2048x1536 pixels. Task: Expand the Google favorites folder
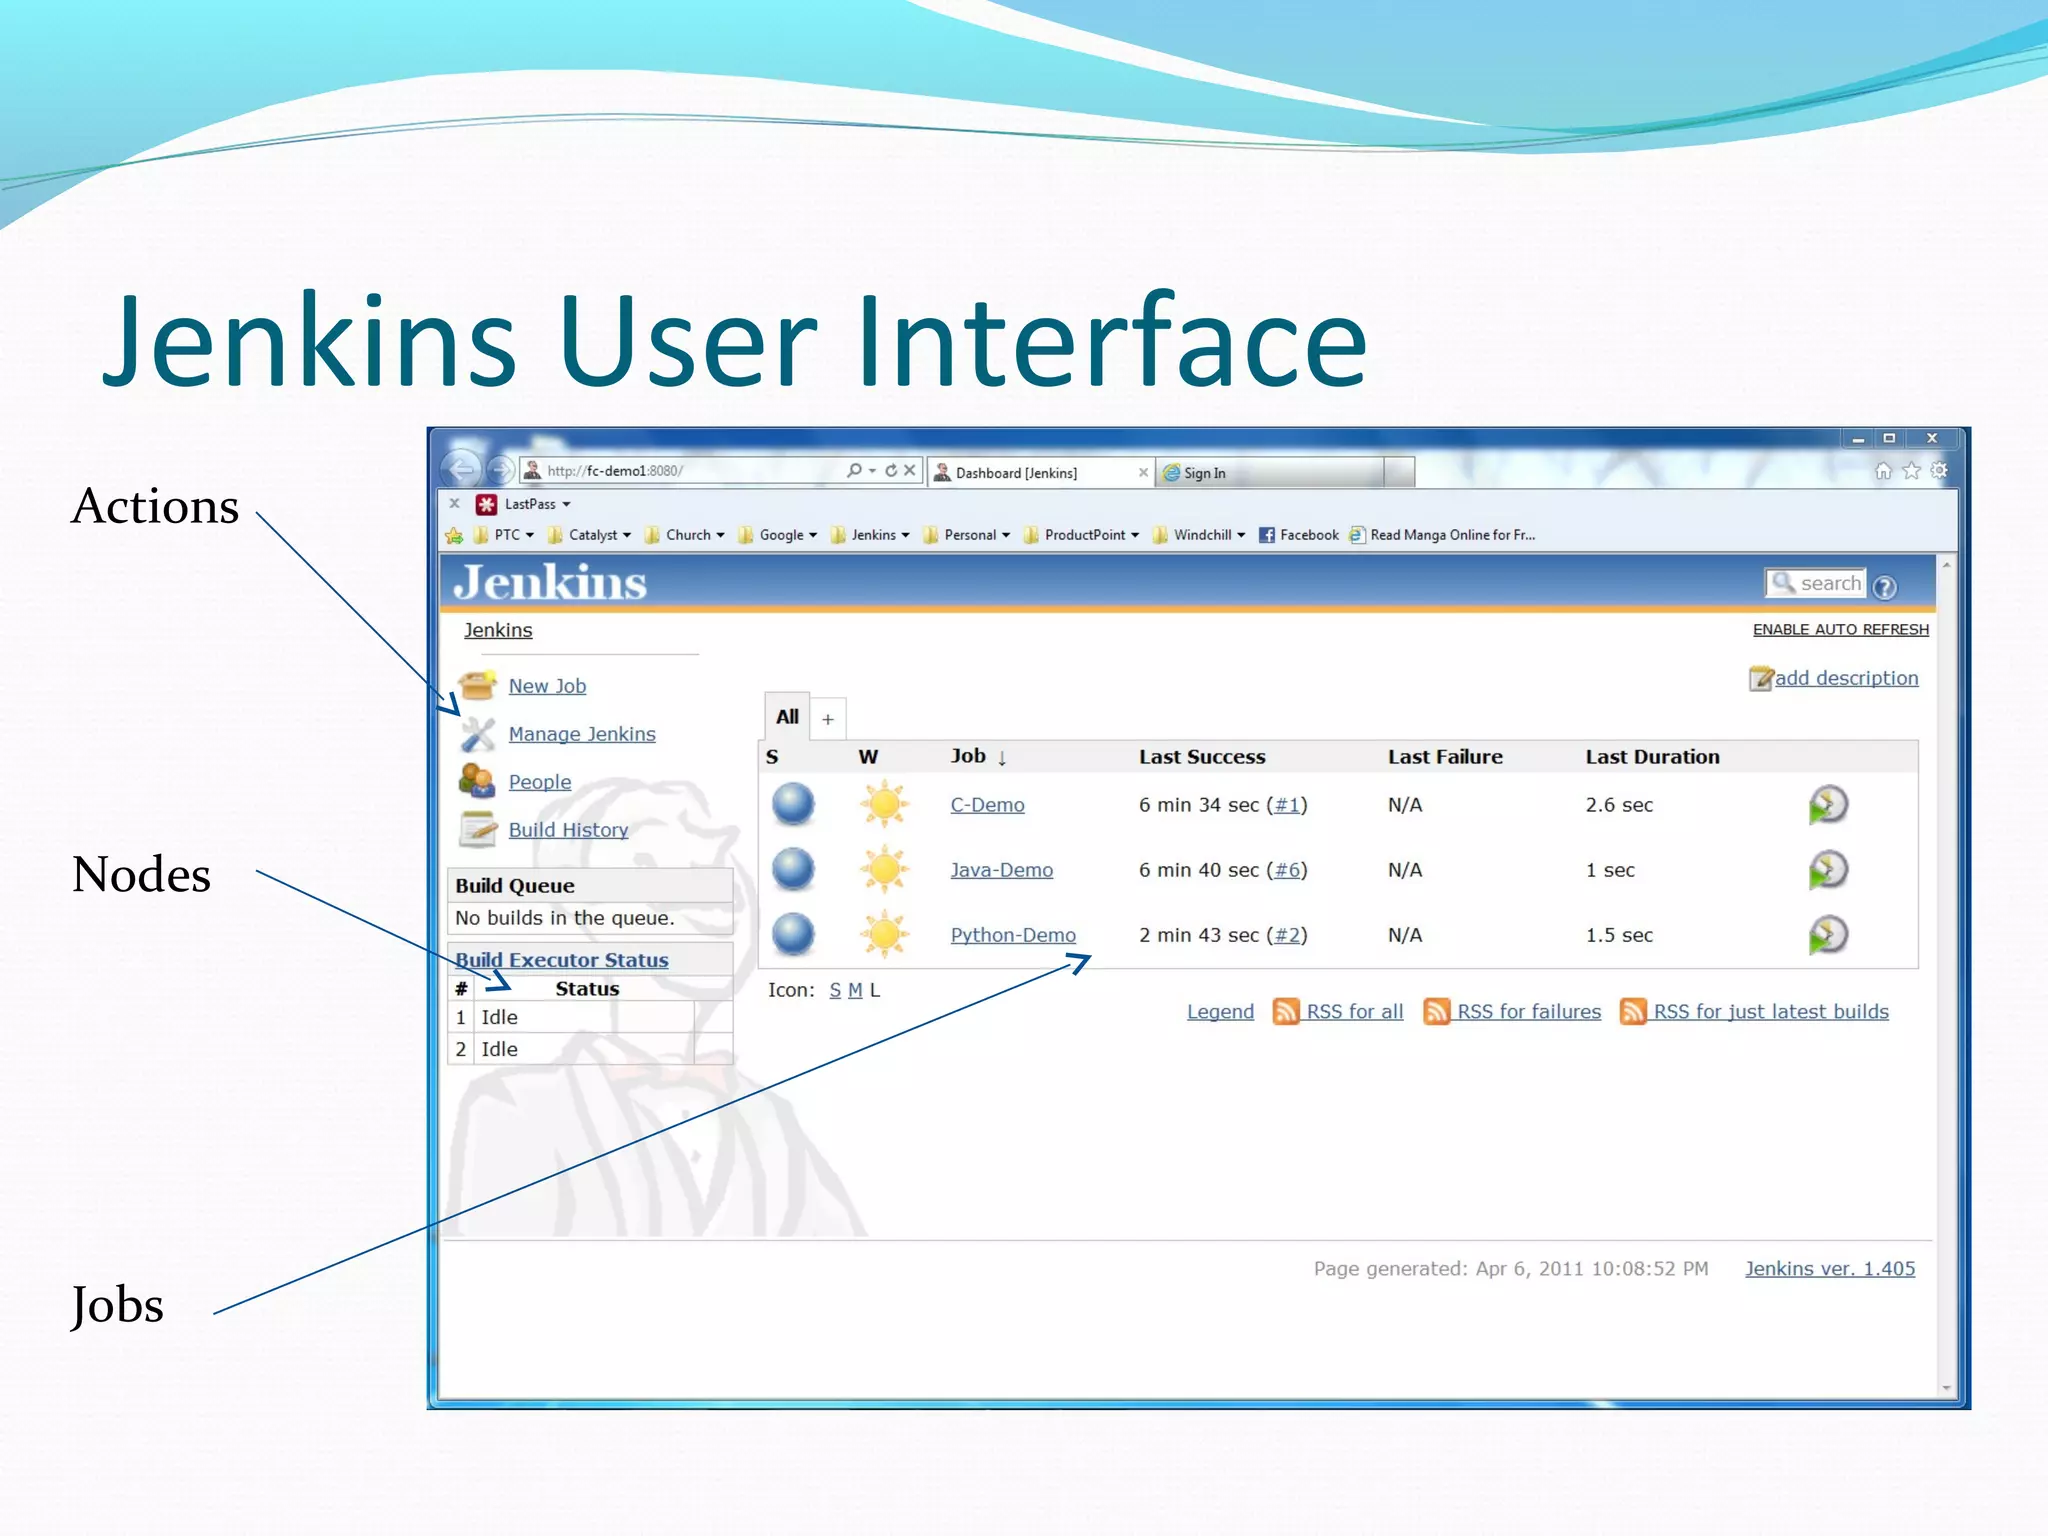(x=778, y=535)
